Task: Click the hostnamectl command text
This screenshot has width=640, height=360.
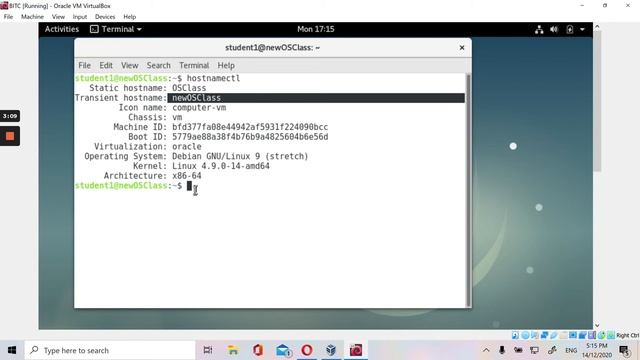Action: click(x=213, y=78)
